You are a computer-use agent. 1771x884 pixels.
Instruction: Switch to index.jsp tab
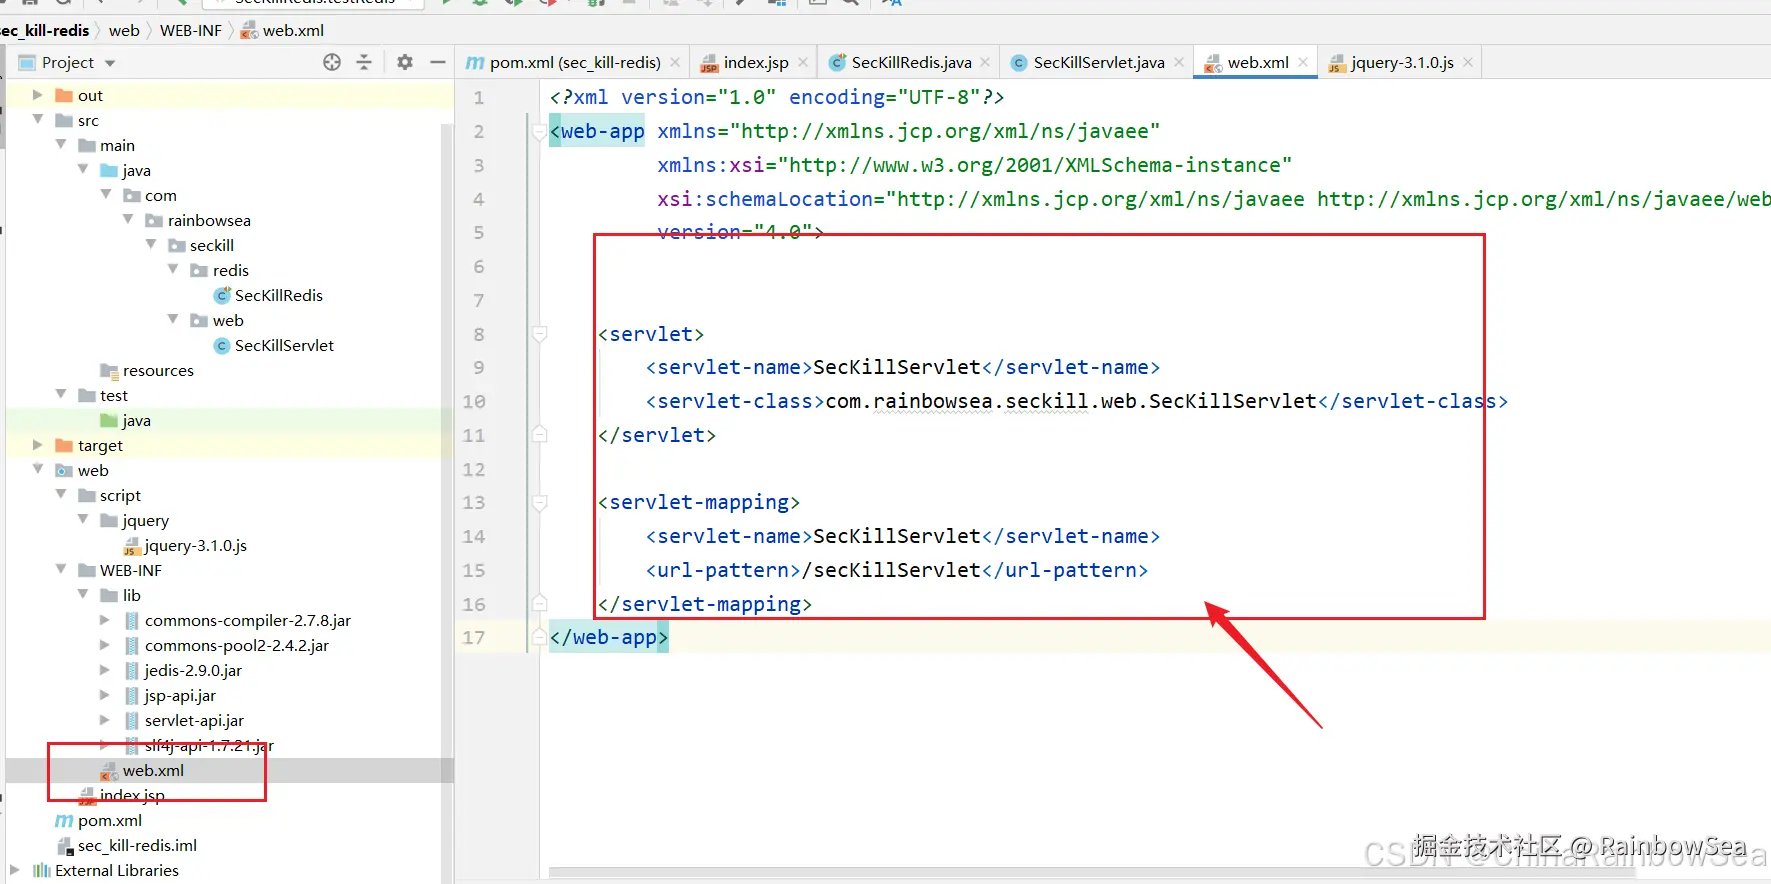pyautogui.click(x=756, y=62)
